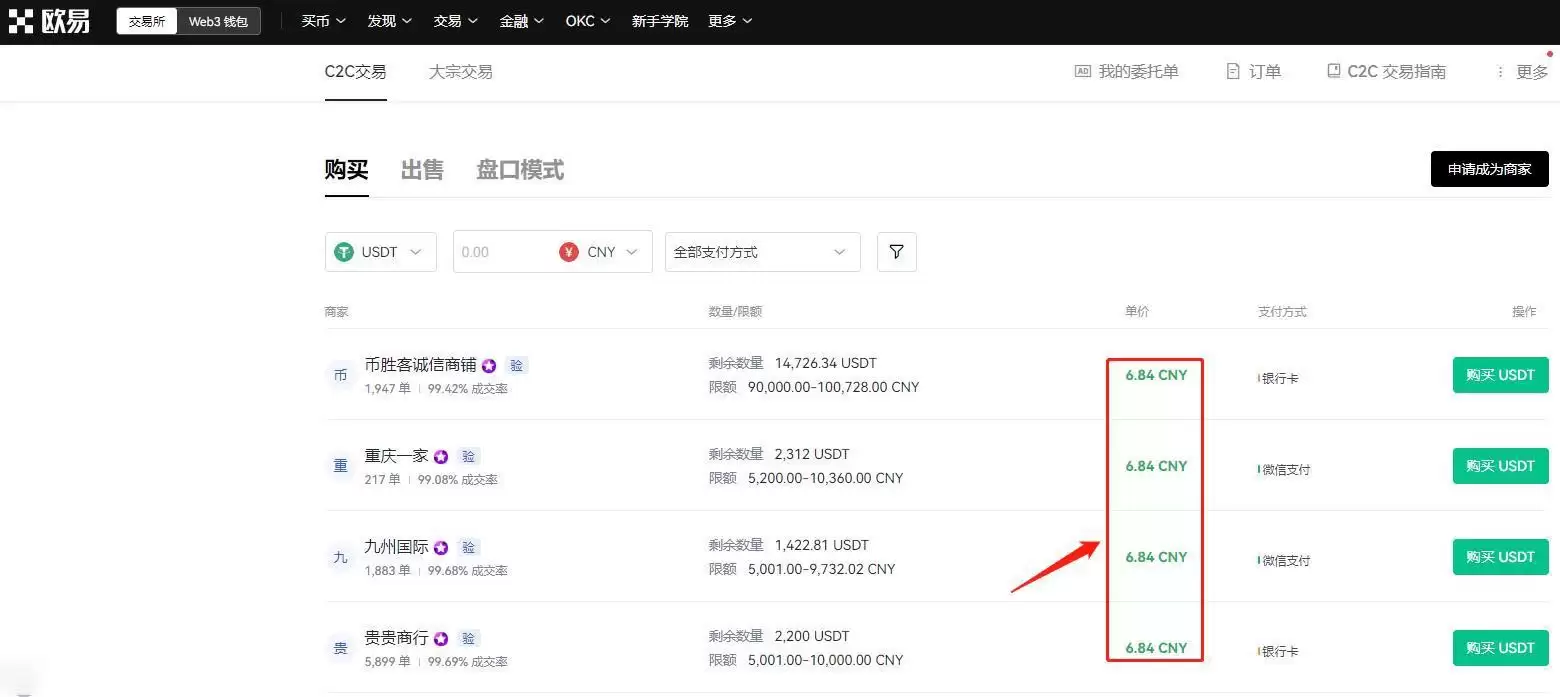This screenshot has height=697, width=1560.
Task: Open the C2C 交易指南 guide icon
Action: [1333, 71]
